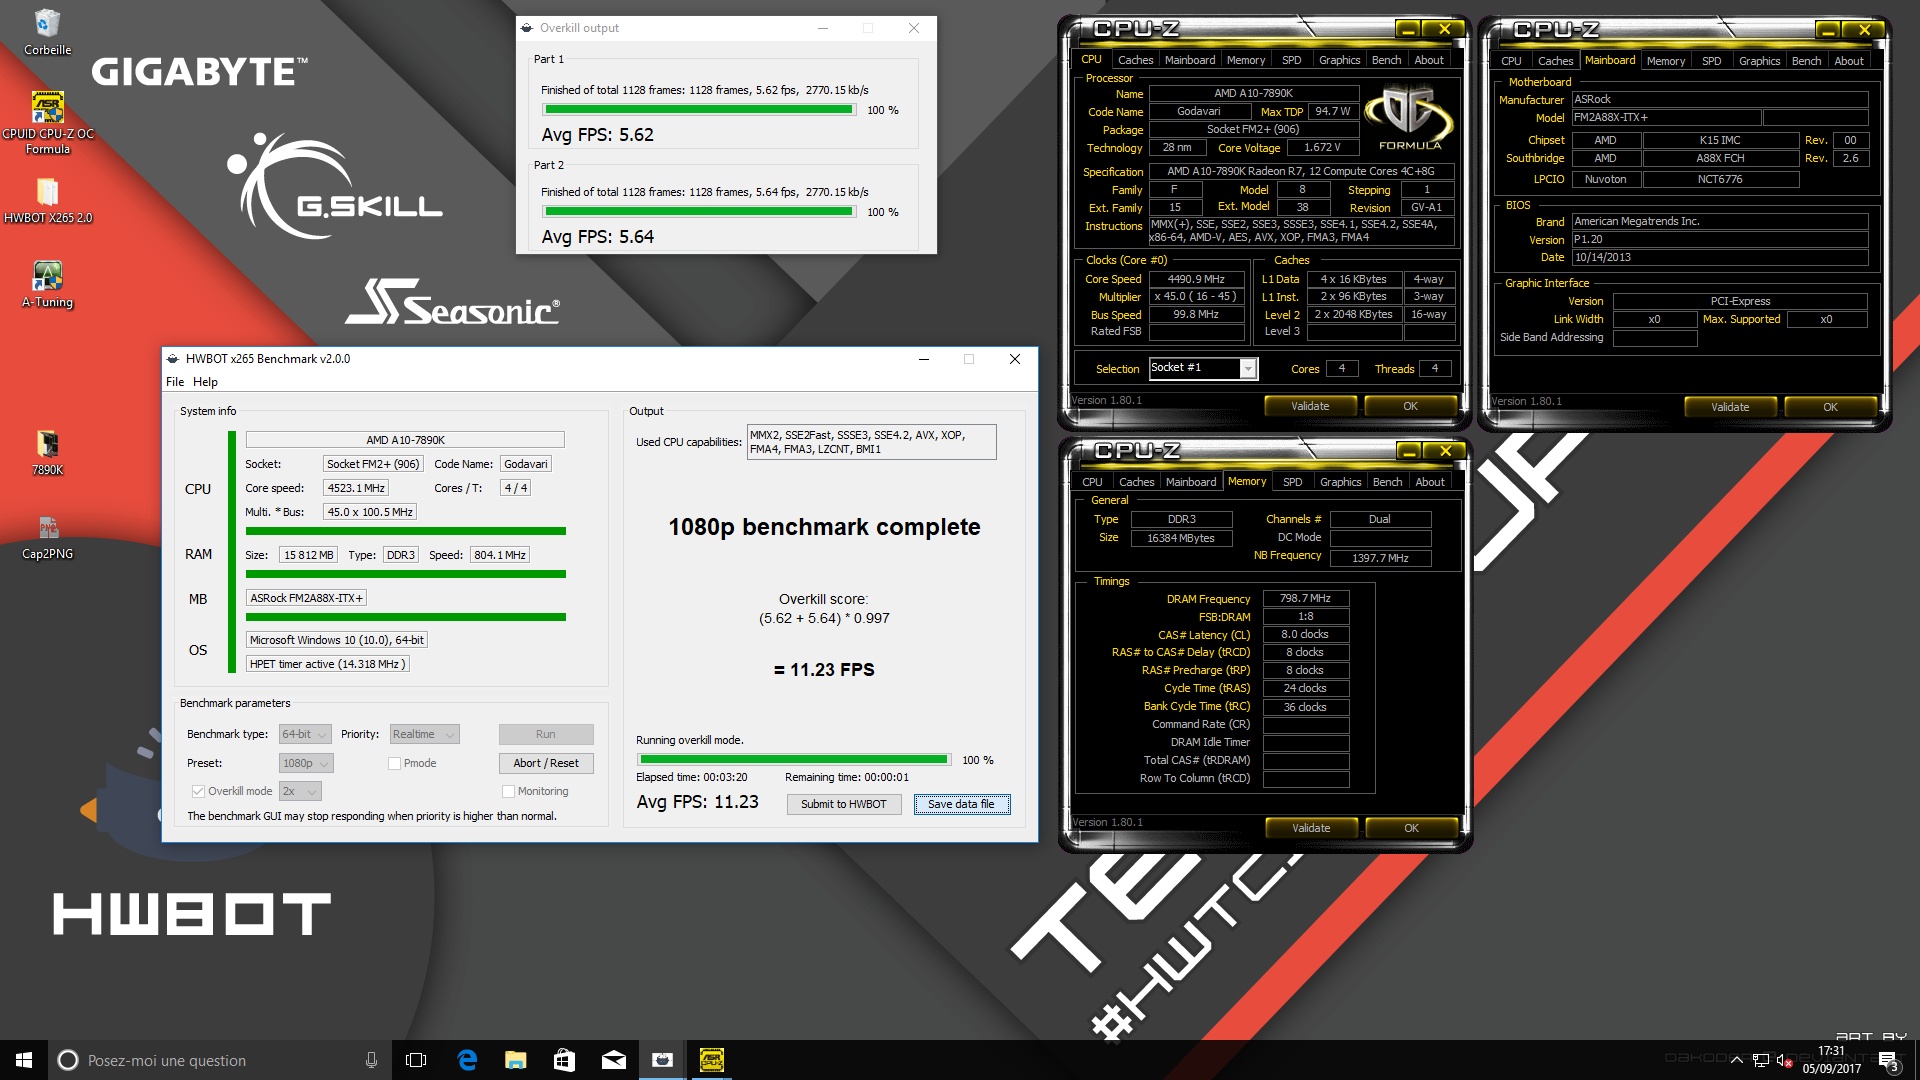
Task: Launch Microsoft Edge from taskbar
Action: [467, 1060]
